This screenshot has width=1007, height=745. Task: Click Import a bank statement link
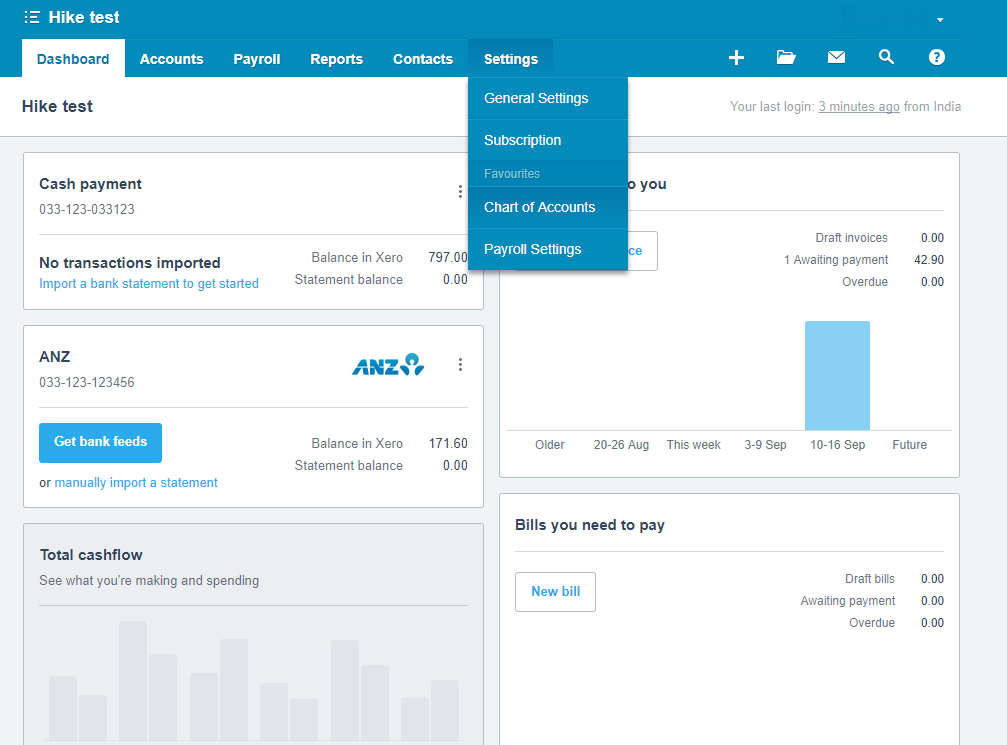[149, 284]
